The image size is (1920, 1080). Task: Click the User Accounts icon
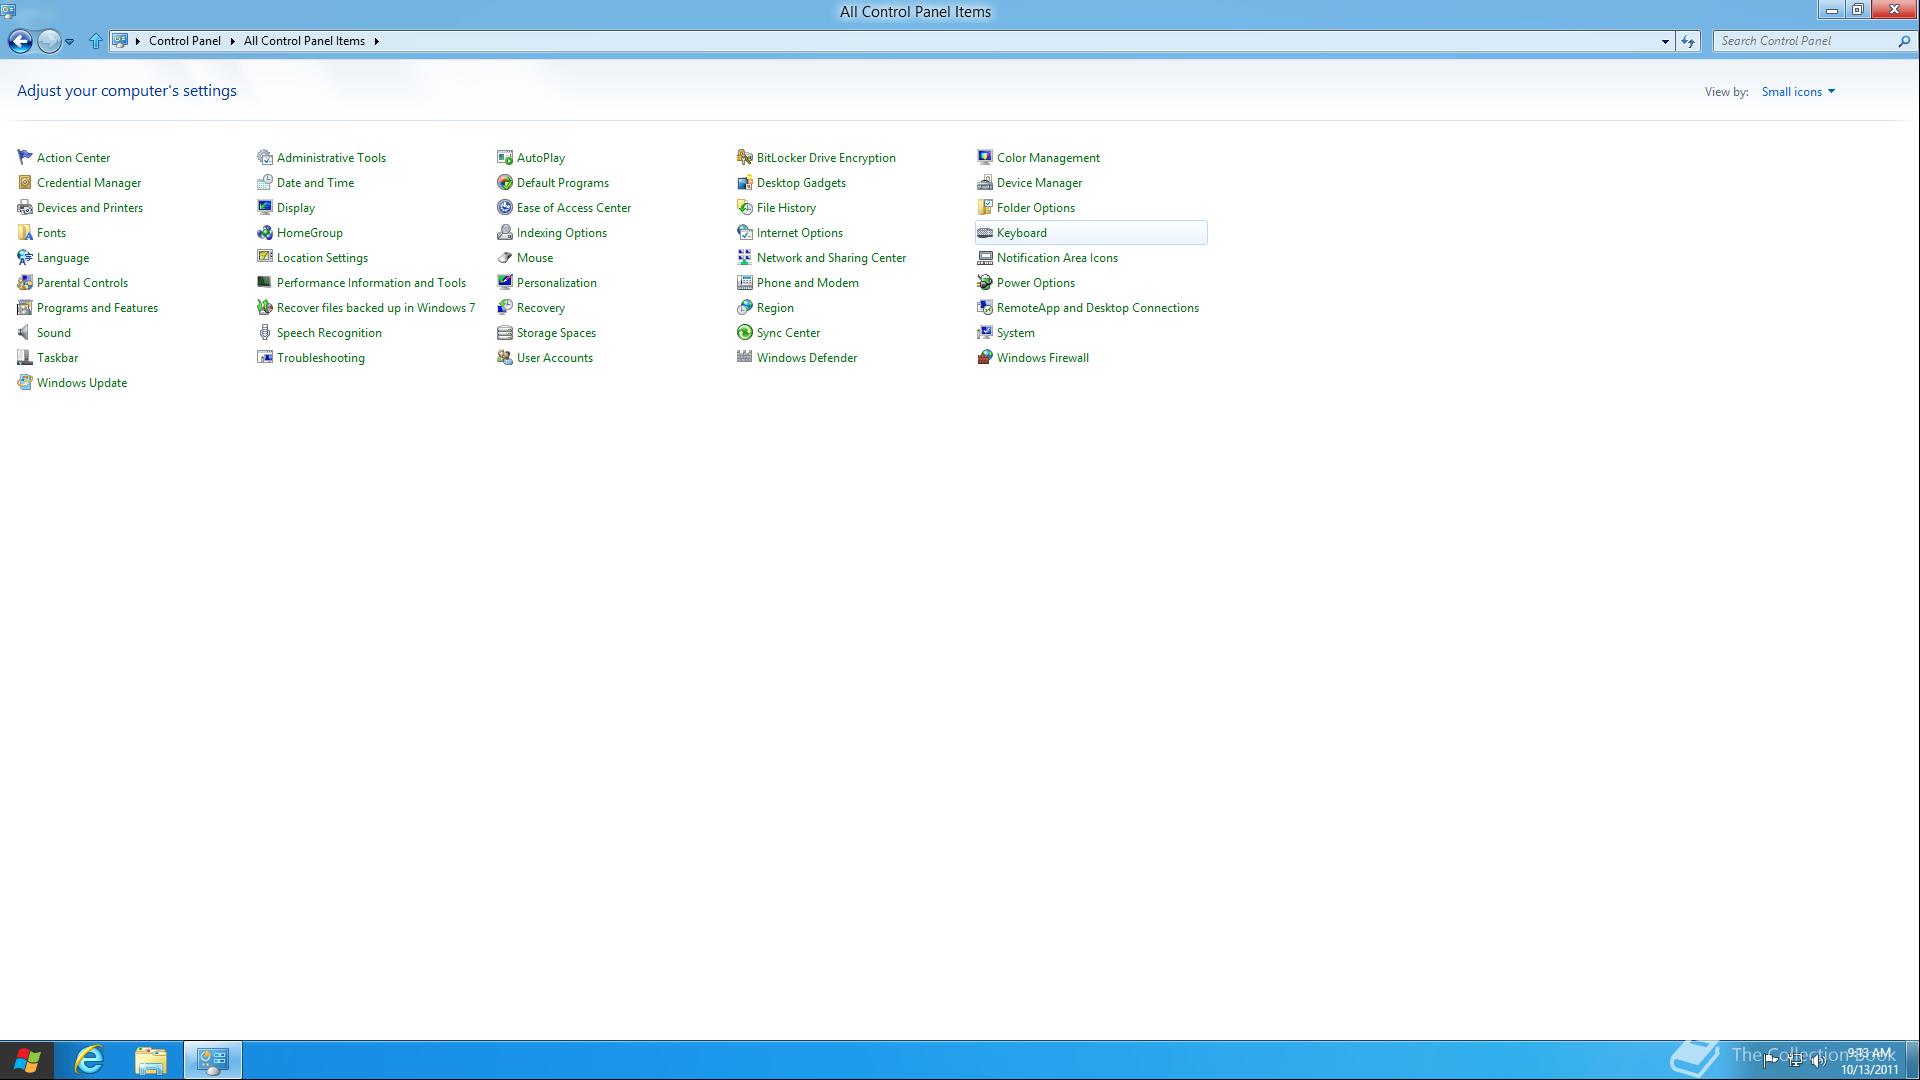(x=505, y=357)
